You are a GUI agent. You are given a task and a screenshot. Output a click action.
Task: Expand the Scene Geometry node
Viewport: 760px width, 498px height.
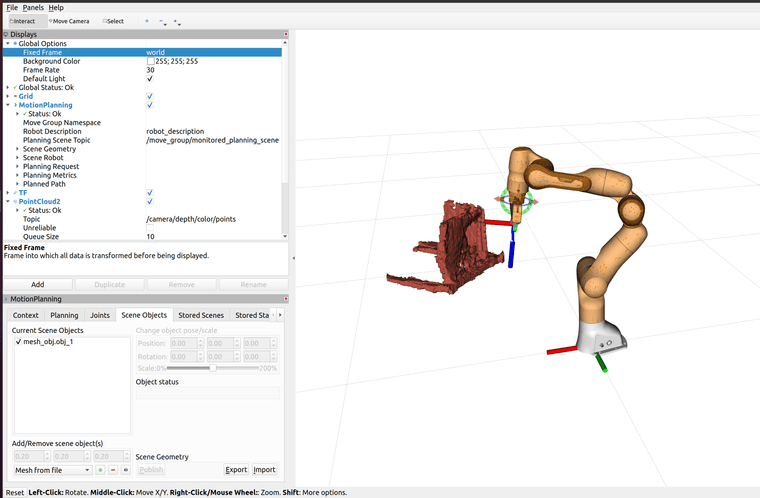point(17,149)
